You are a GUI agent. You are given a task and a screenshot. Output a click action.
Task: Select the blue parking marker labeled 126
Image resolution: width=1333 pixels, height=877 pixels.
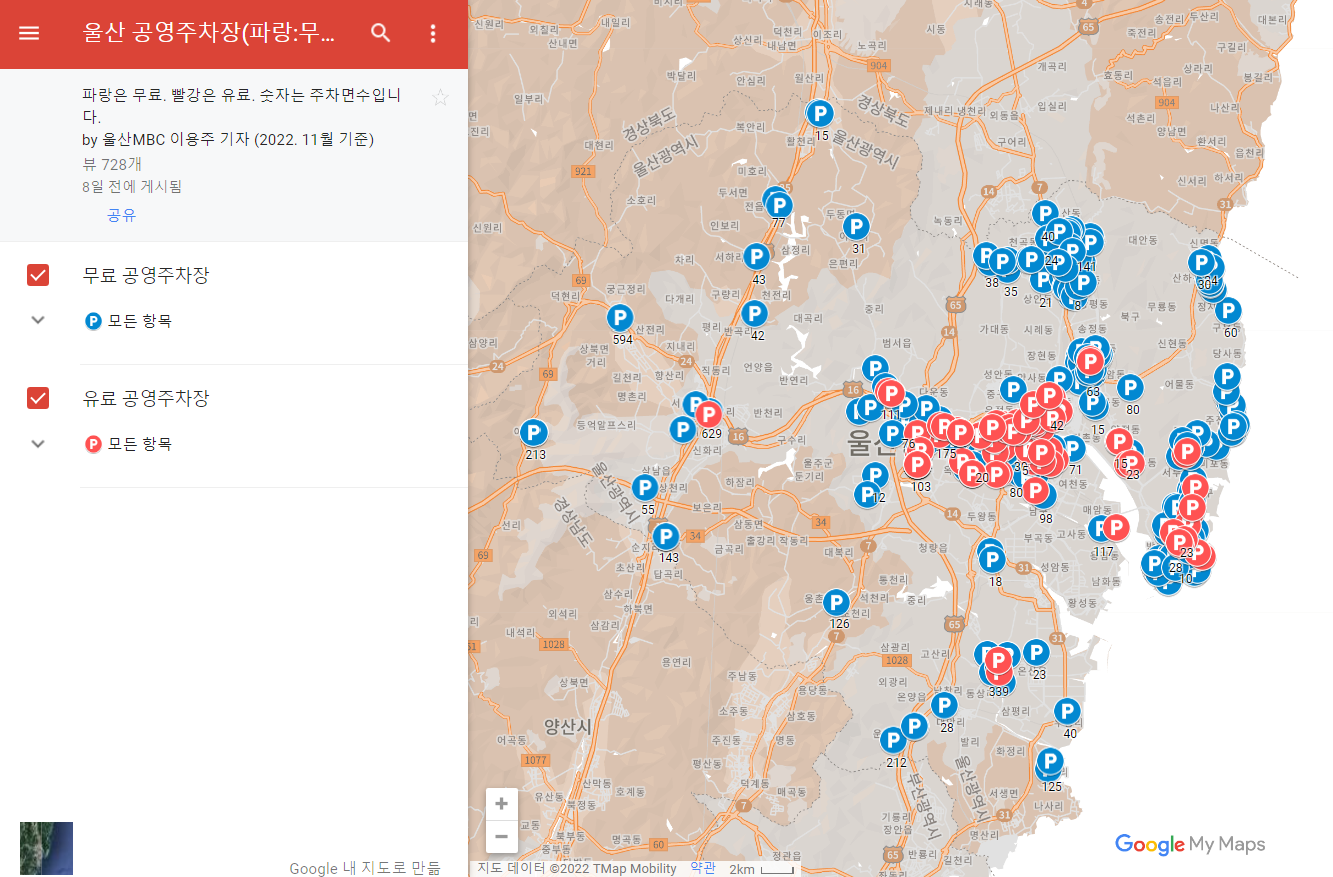click(836, 602)
